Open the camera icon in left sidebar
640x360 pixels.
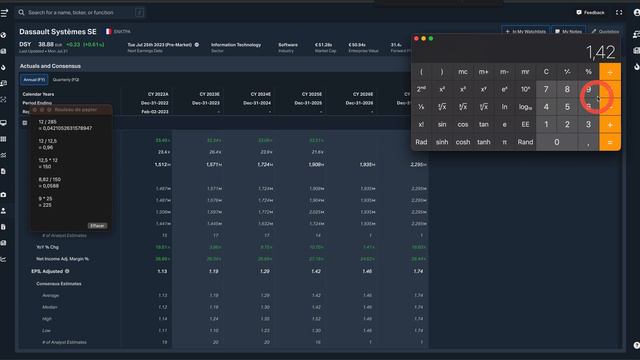tap(3, 195)
